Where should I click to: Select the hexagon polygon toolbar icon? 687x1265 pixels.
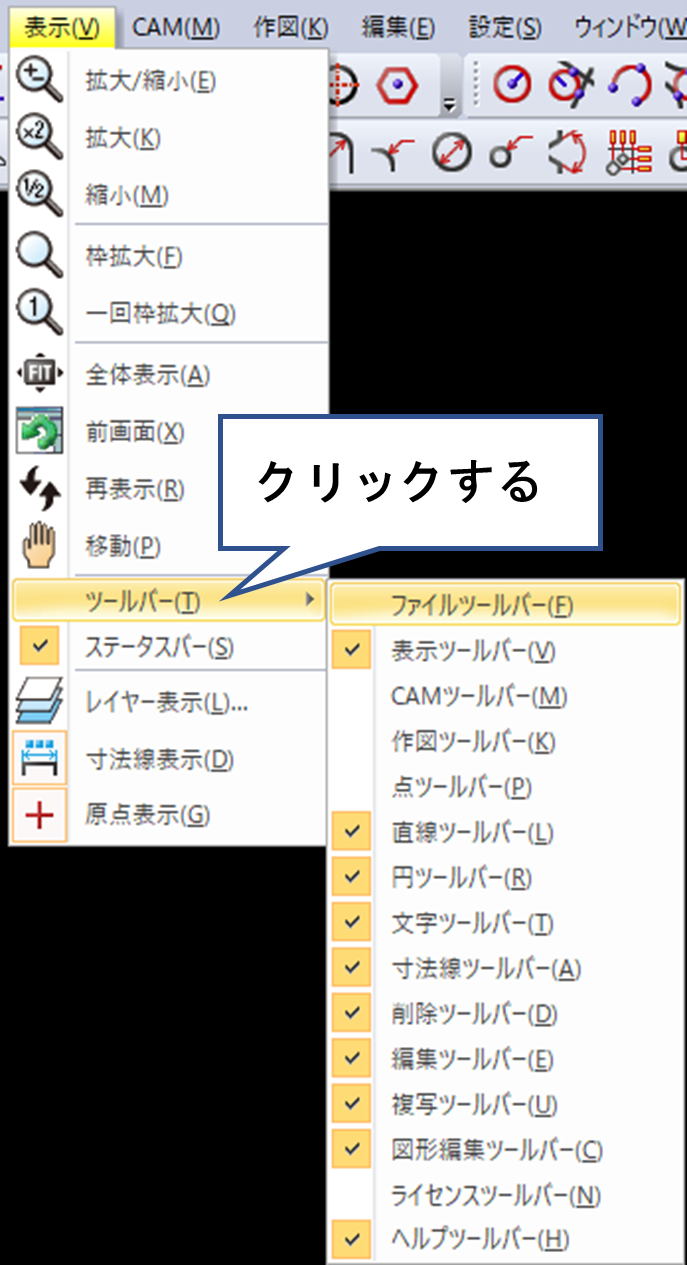397,84
